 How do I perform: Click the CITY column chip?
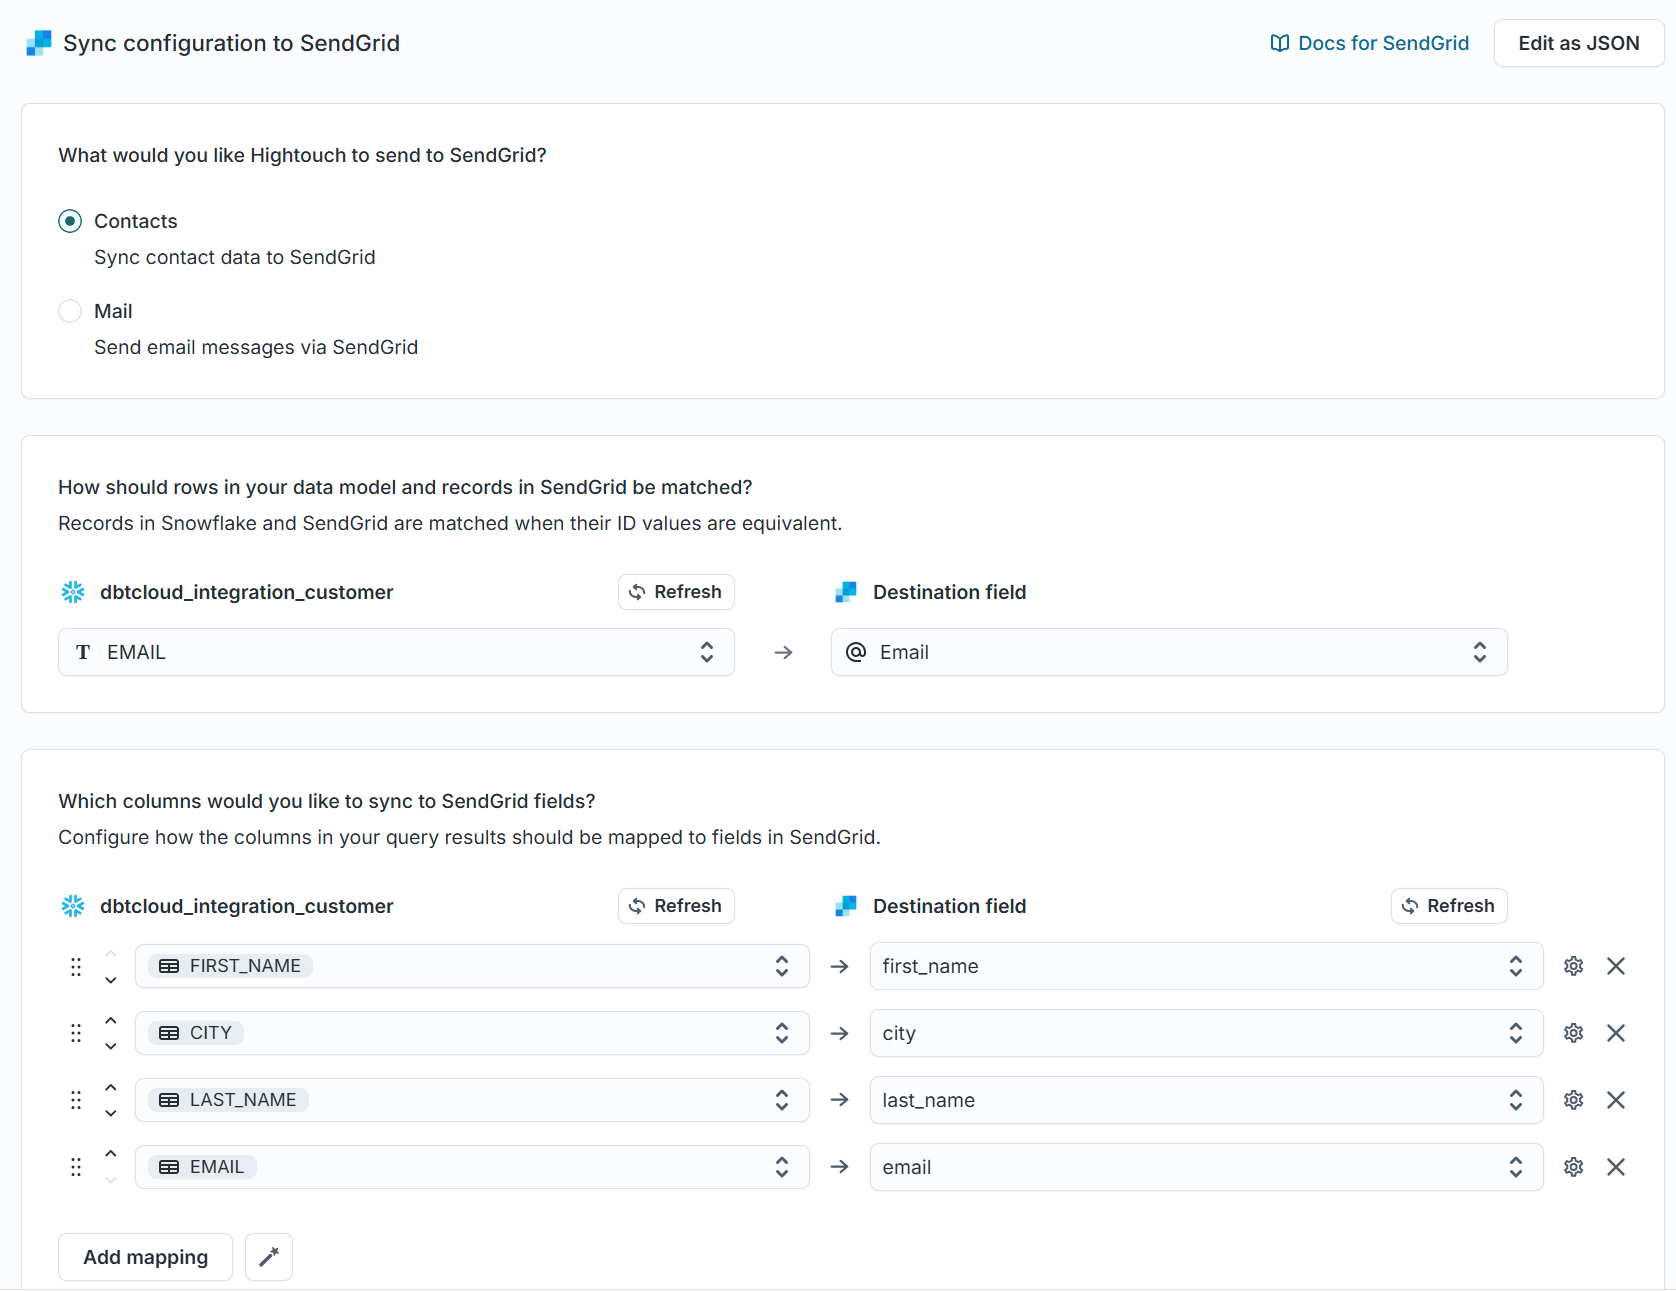point(196,1033)
